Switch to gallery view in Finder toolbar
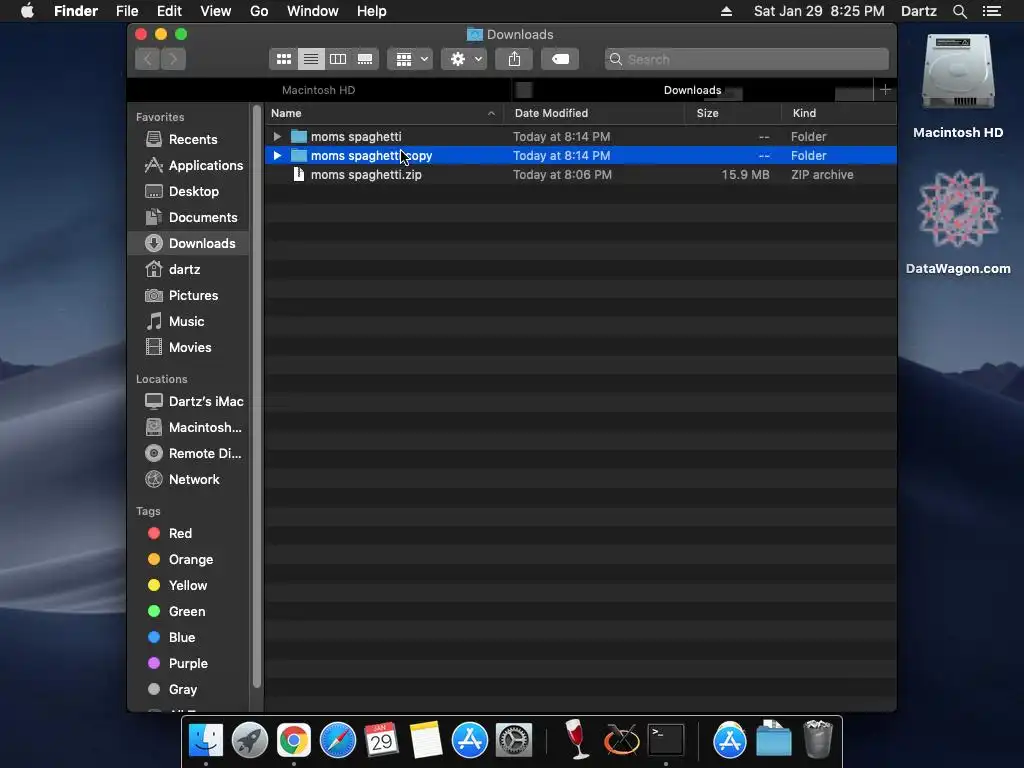The height and width of the screenshot is (768, 1024). (365, 59)
